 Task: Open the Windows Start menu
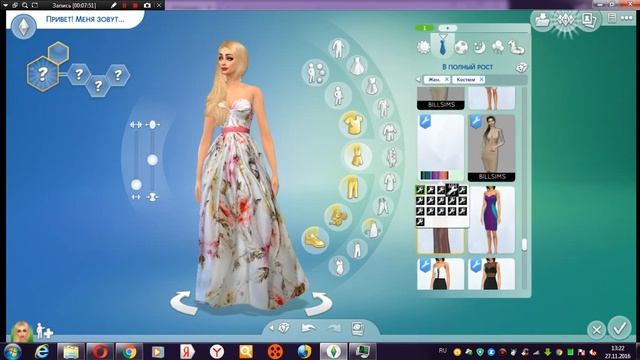[x=13, y=351]
